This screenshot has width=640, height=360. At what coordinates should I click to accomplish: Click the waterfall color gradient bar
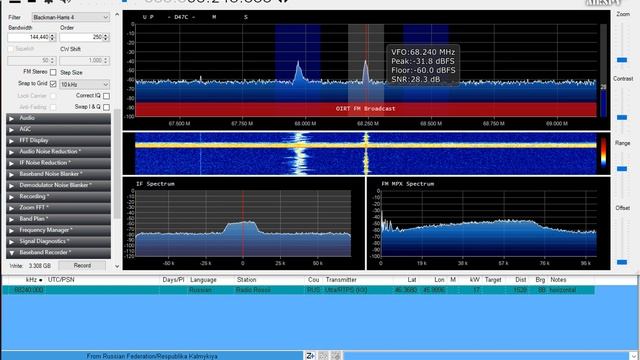coord(603,153)
